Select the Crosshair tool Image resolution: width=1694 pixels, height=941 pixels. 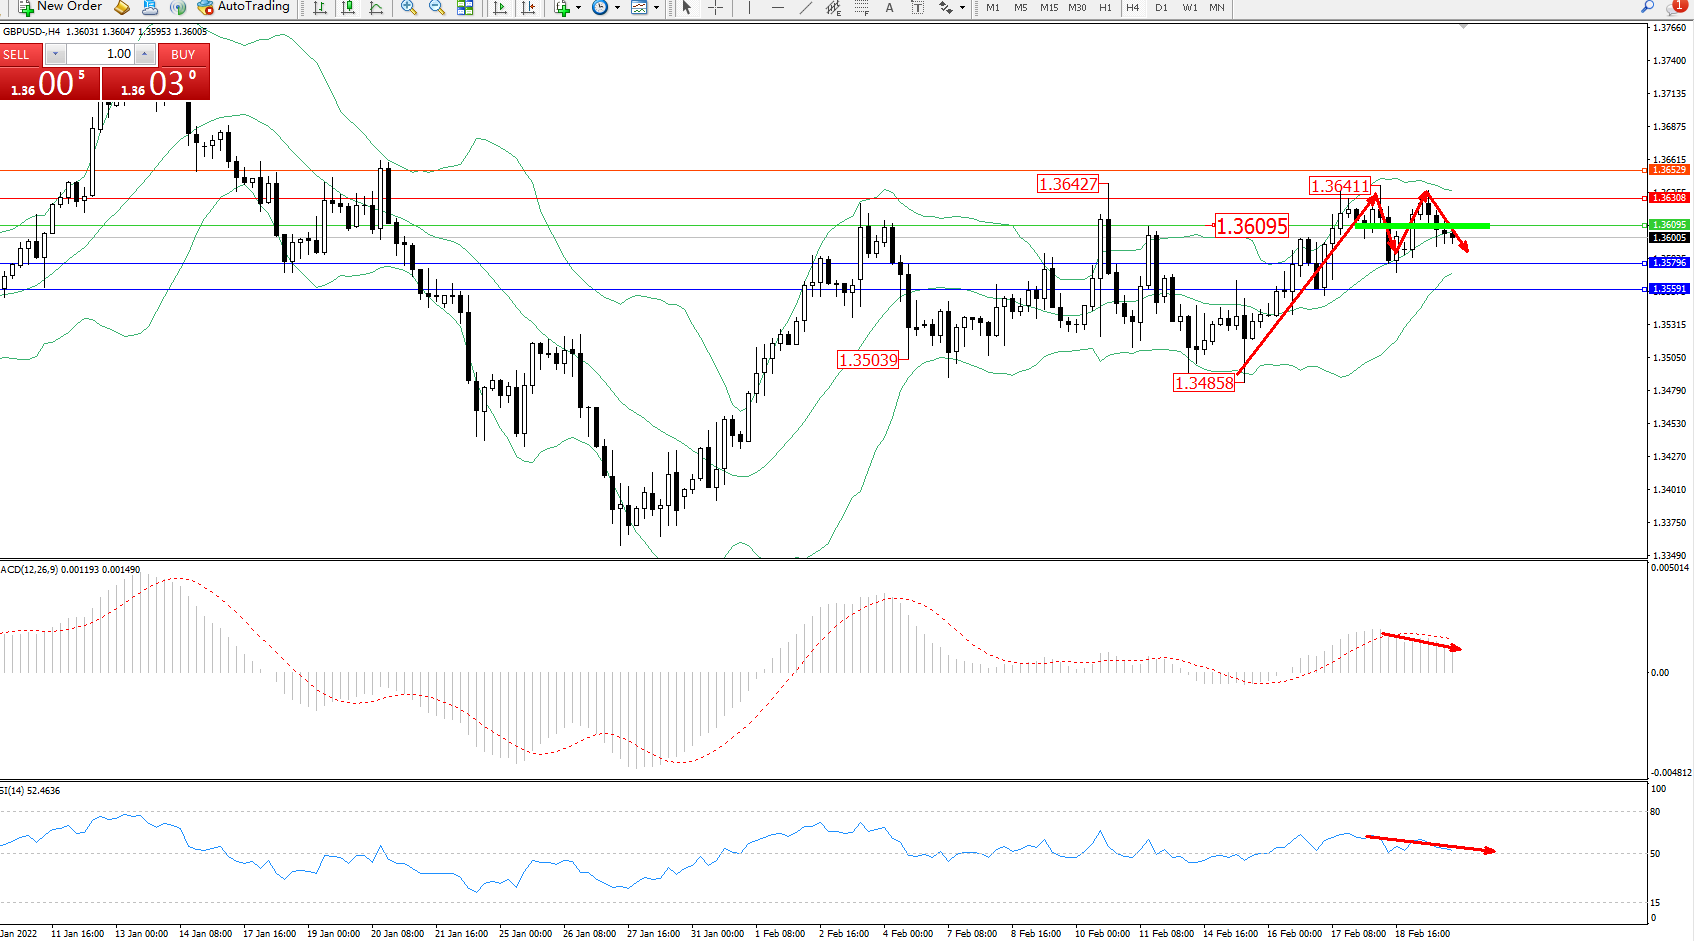click(x=715, y=8)
